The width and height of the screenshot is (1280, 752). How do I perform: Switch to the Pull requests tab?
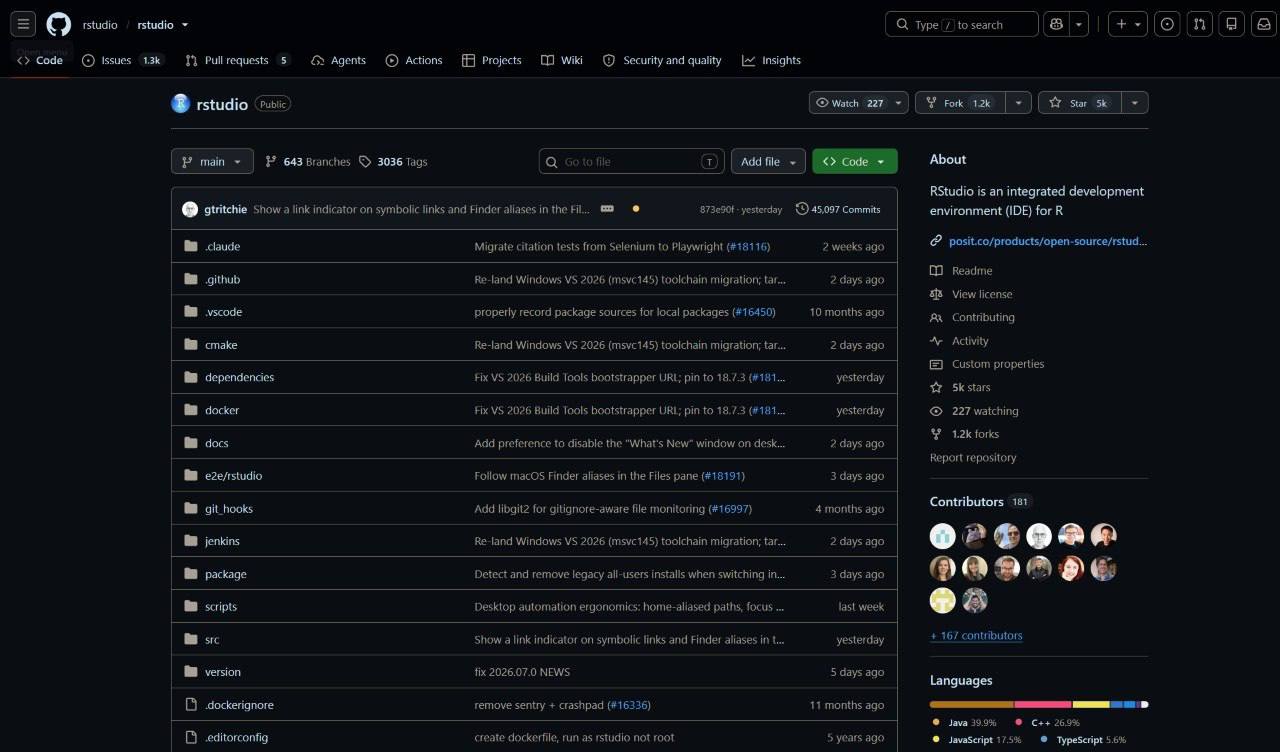pos(238,60)
